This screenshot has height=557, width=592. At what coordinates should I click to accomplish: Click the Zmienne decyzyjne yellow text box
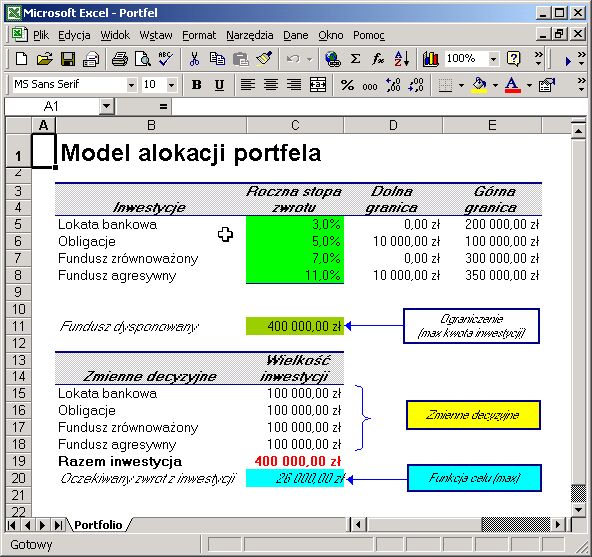click(473, 415)
